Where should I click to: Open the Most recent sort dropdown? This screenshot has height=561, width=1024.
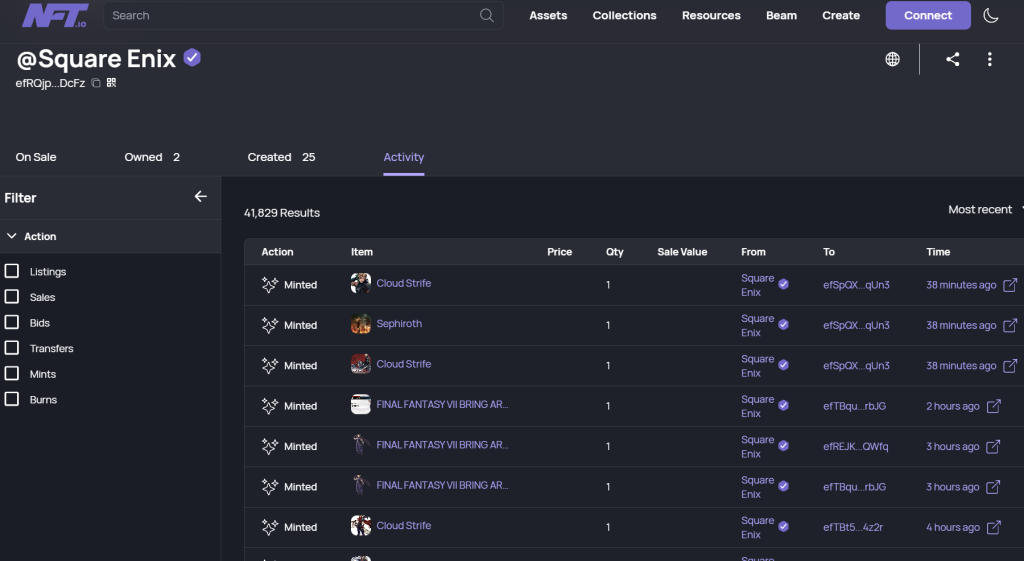click(x=984, y=210)
